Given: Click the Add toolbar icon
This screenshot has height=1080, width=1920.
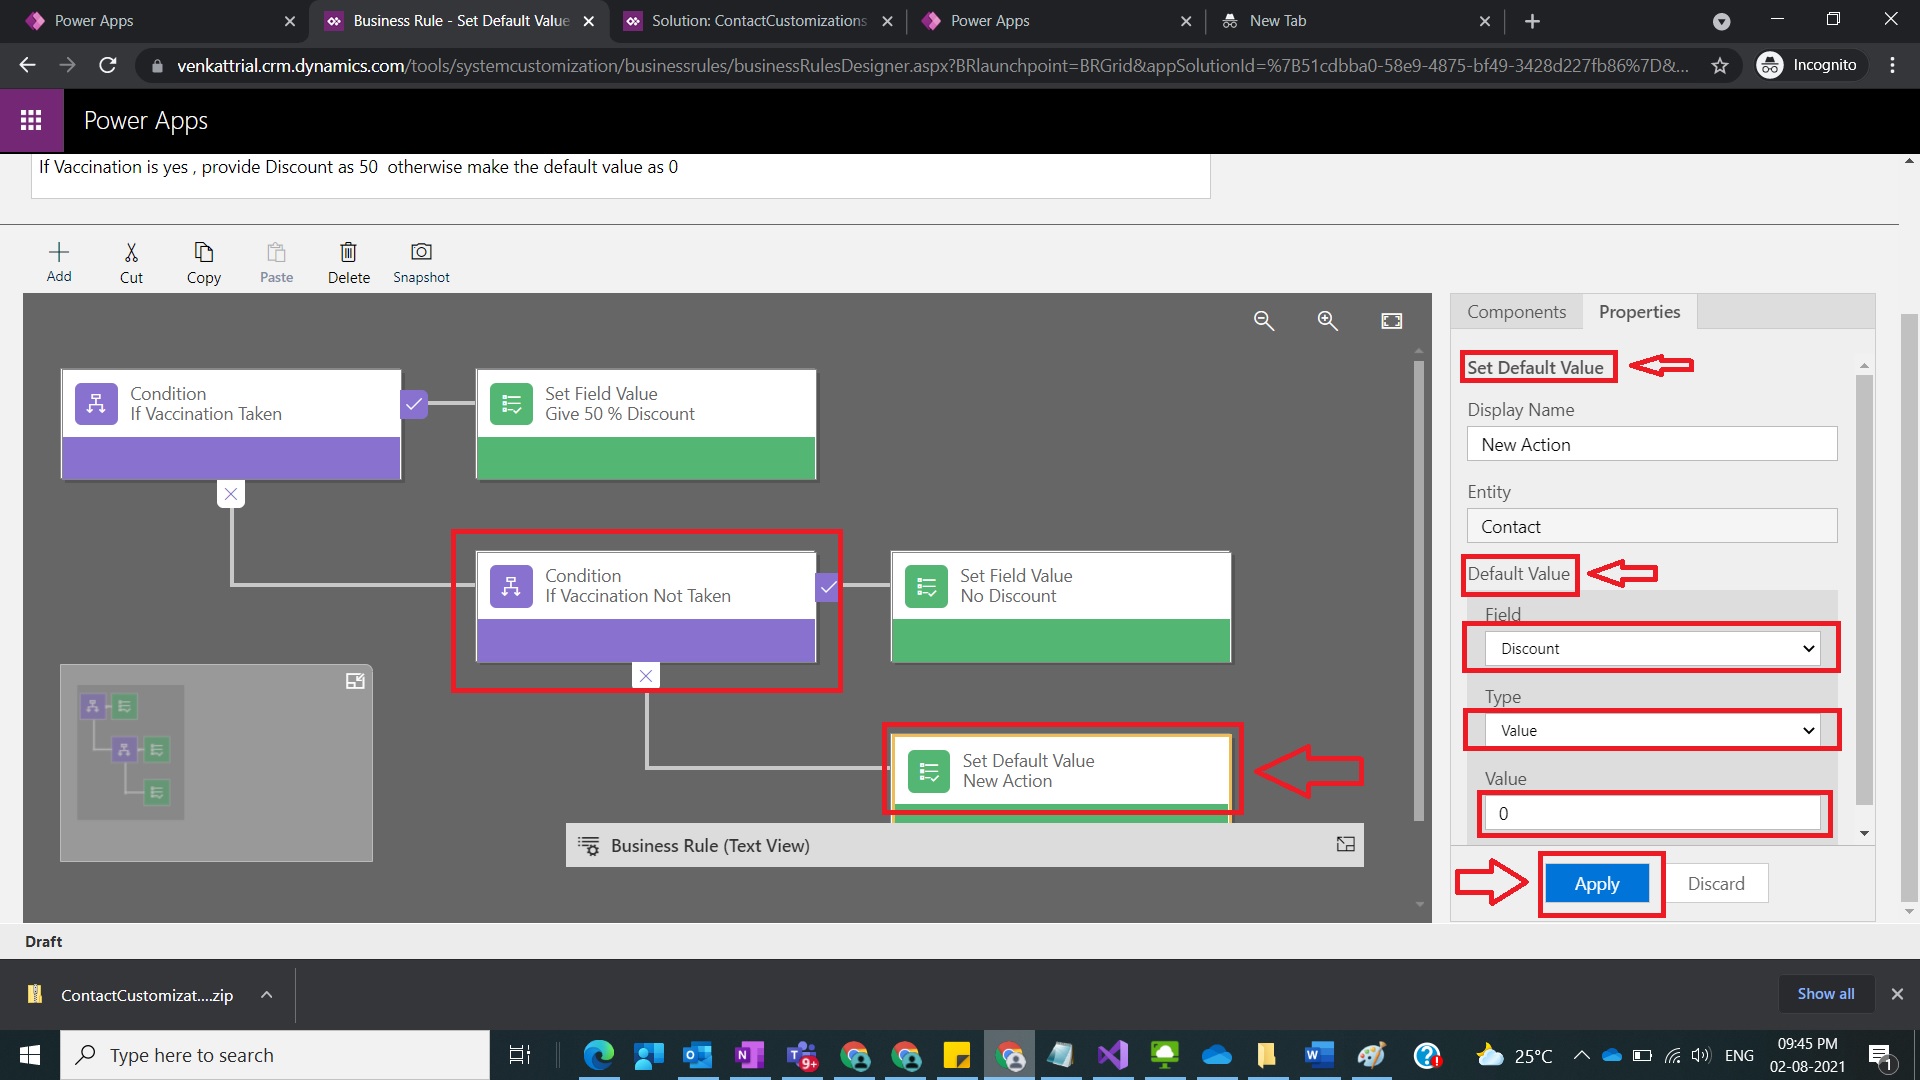Looking at the screenshot, I should point(59,253).
